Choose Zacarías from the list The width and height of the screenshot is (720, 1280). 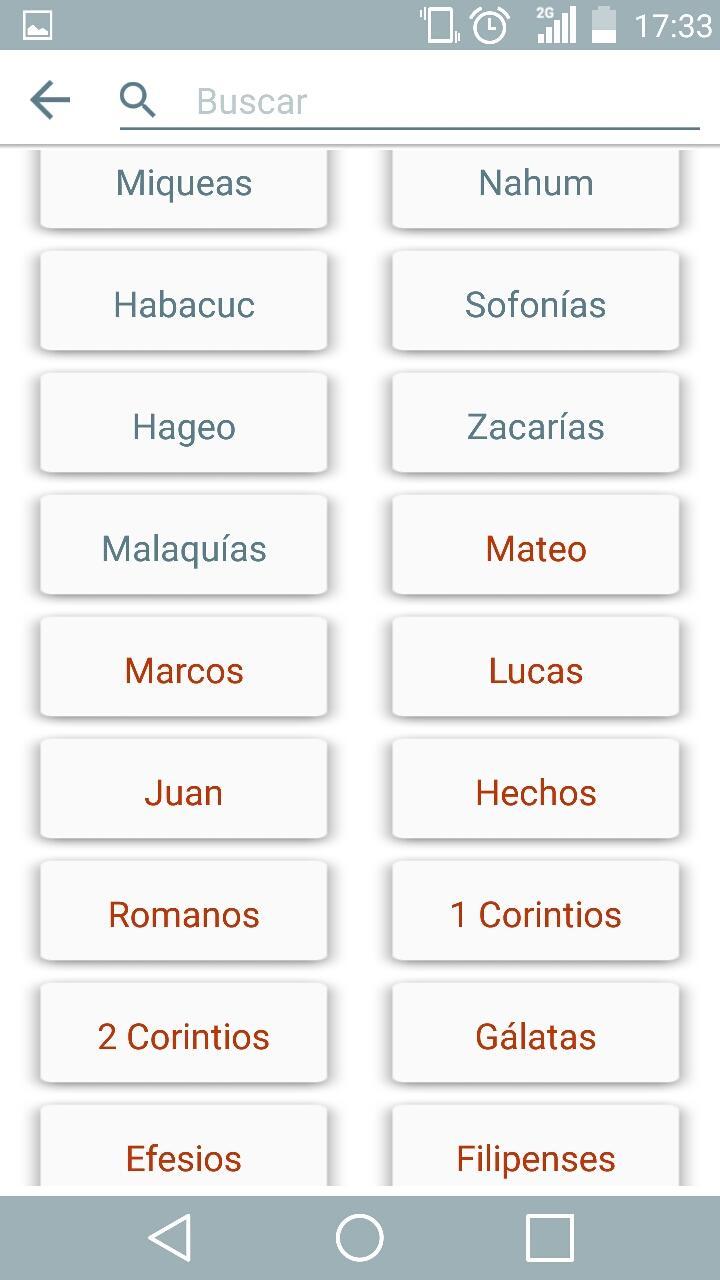click(x=536, y=426)
